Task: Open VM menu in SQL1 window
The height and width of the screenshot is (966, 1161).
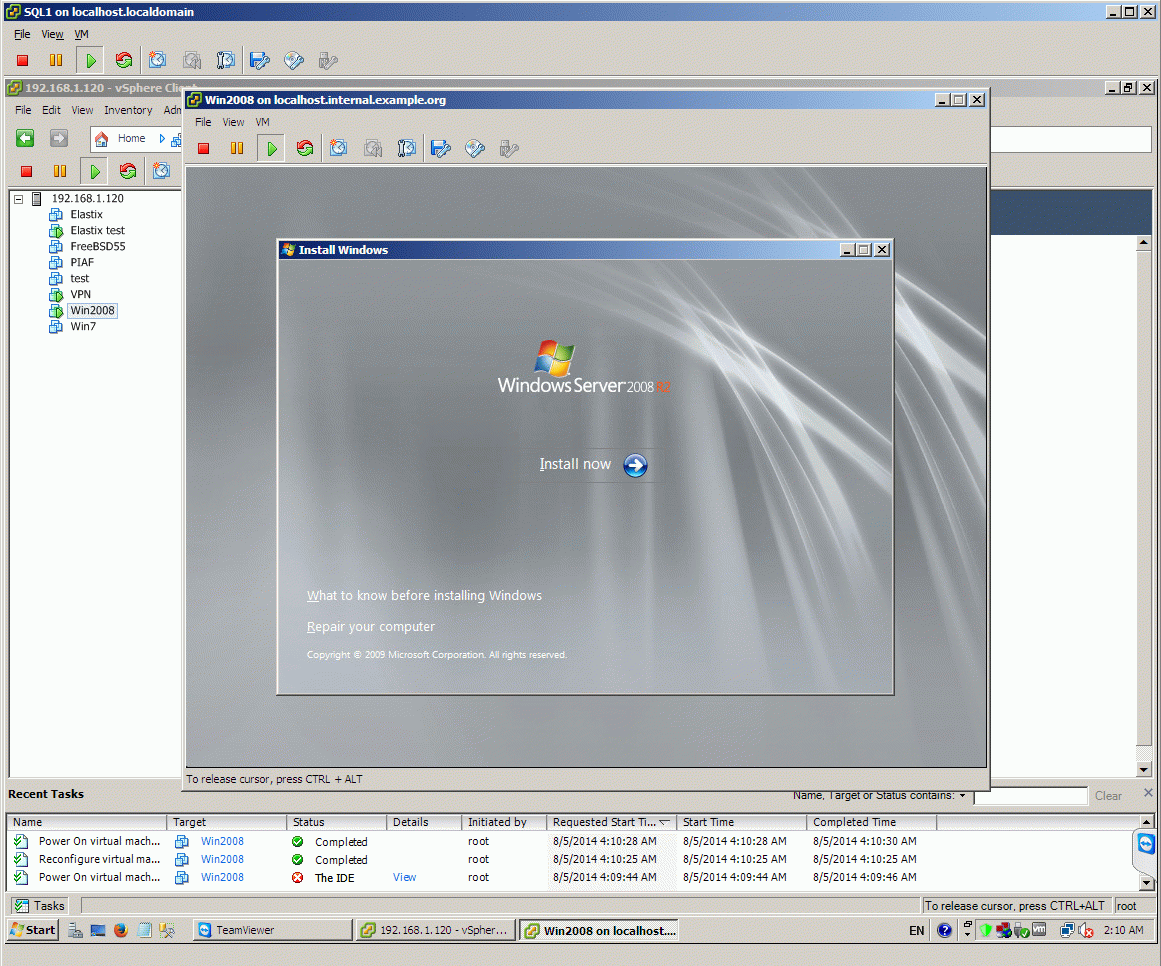Action: point(81,34)
